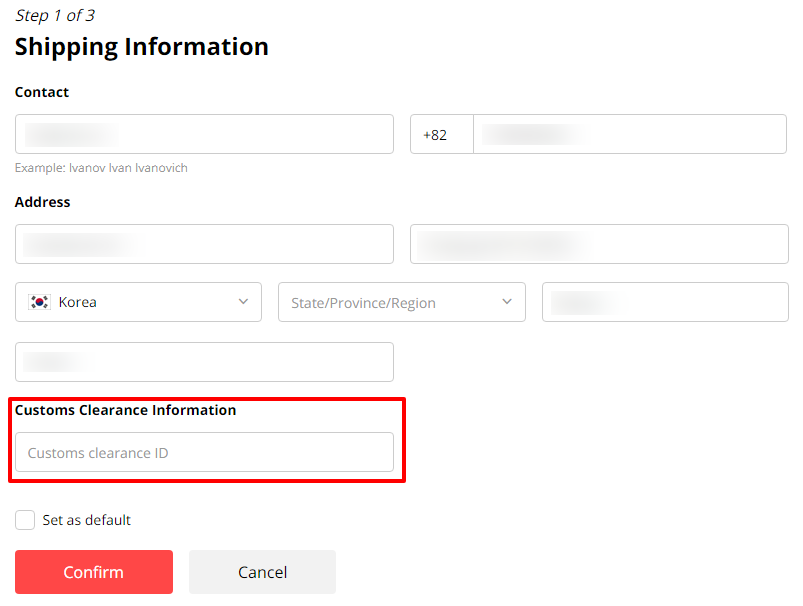Viewport: 803px width, 606px height.
Task: Click the "Shipping Information" title
Action: (x=142, y=47)
